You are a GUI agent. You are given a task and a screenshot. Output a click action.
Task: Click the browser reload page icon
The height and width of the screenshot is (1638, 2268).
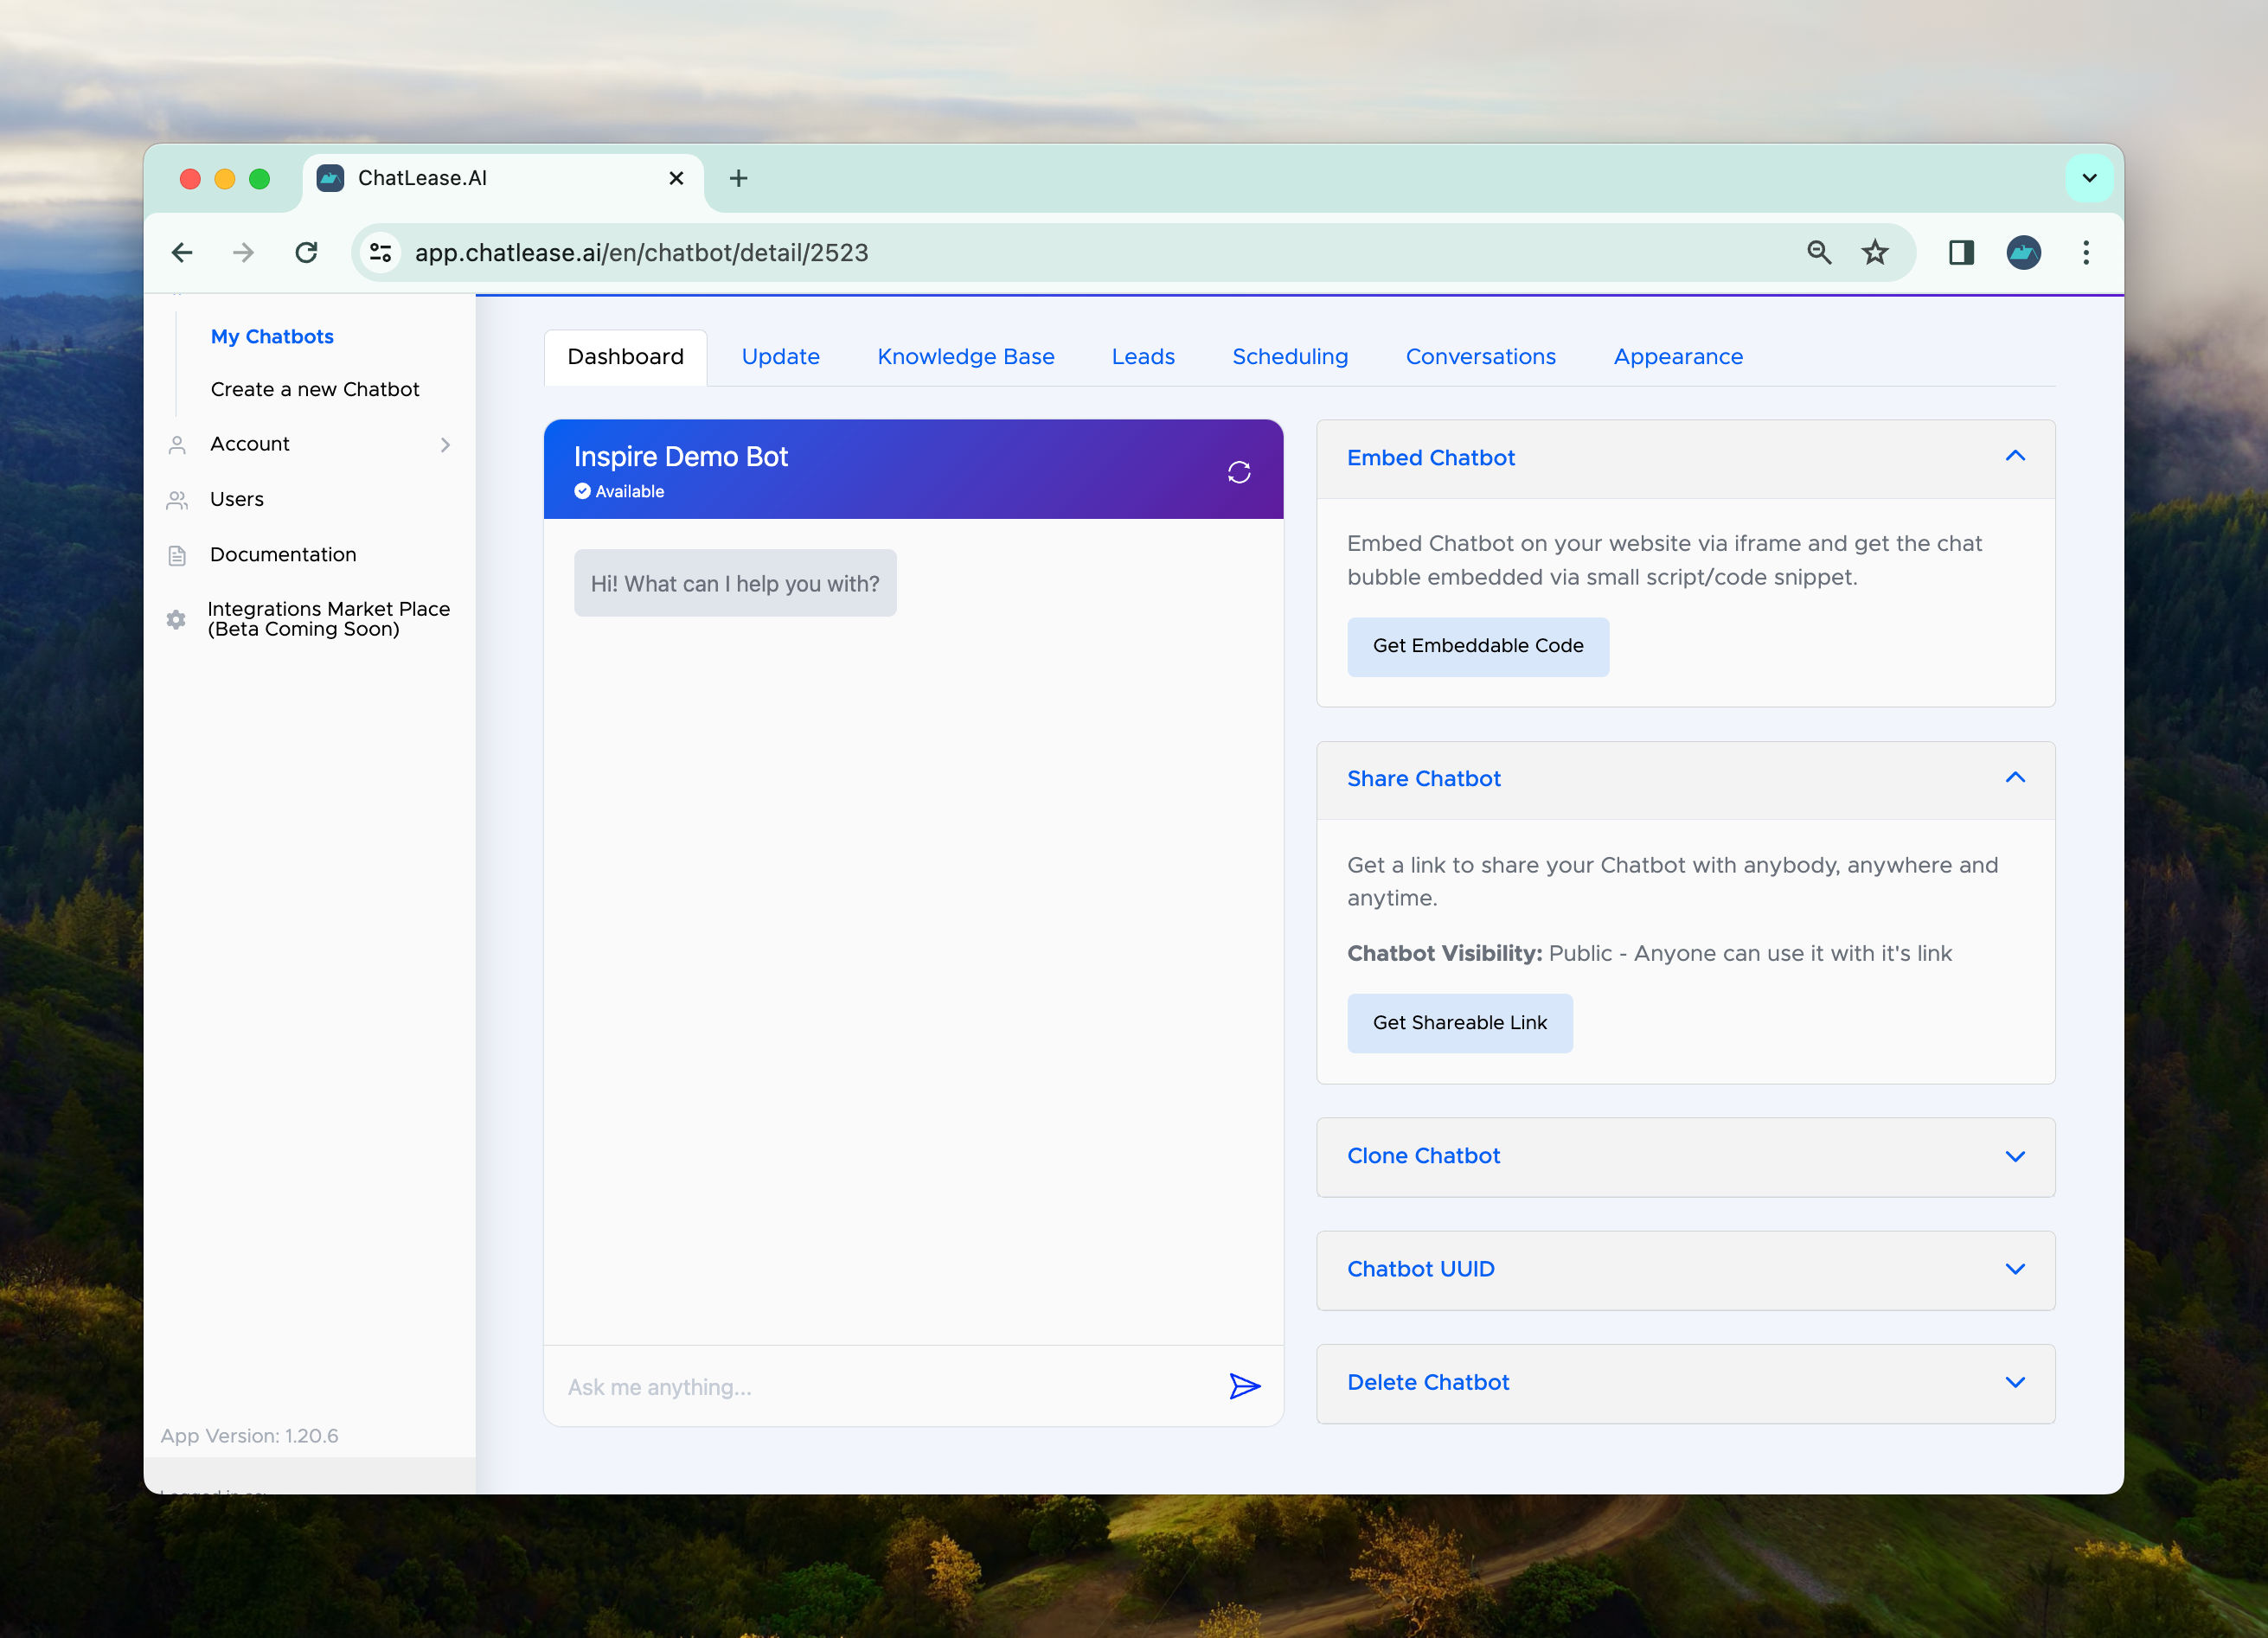click(x=307, y=253)
